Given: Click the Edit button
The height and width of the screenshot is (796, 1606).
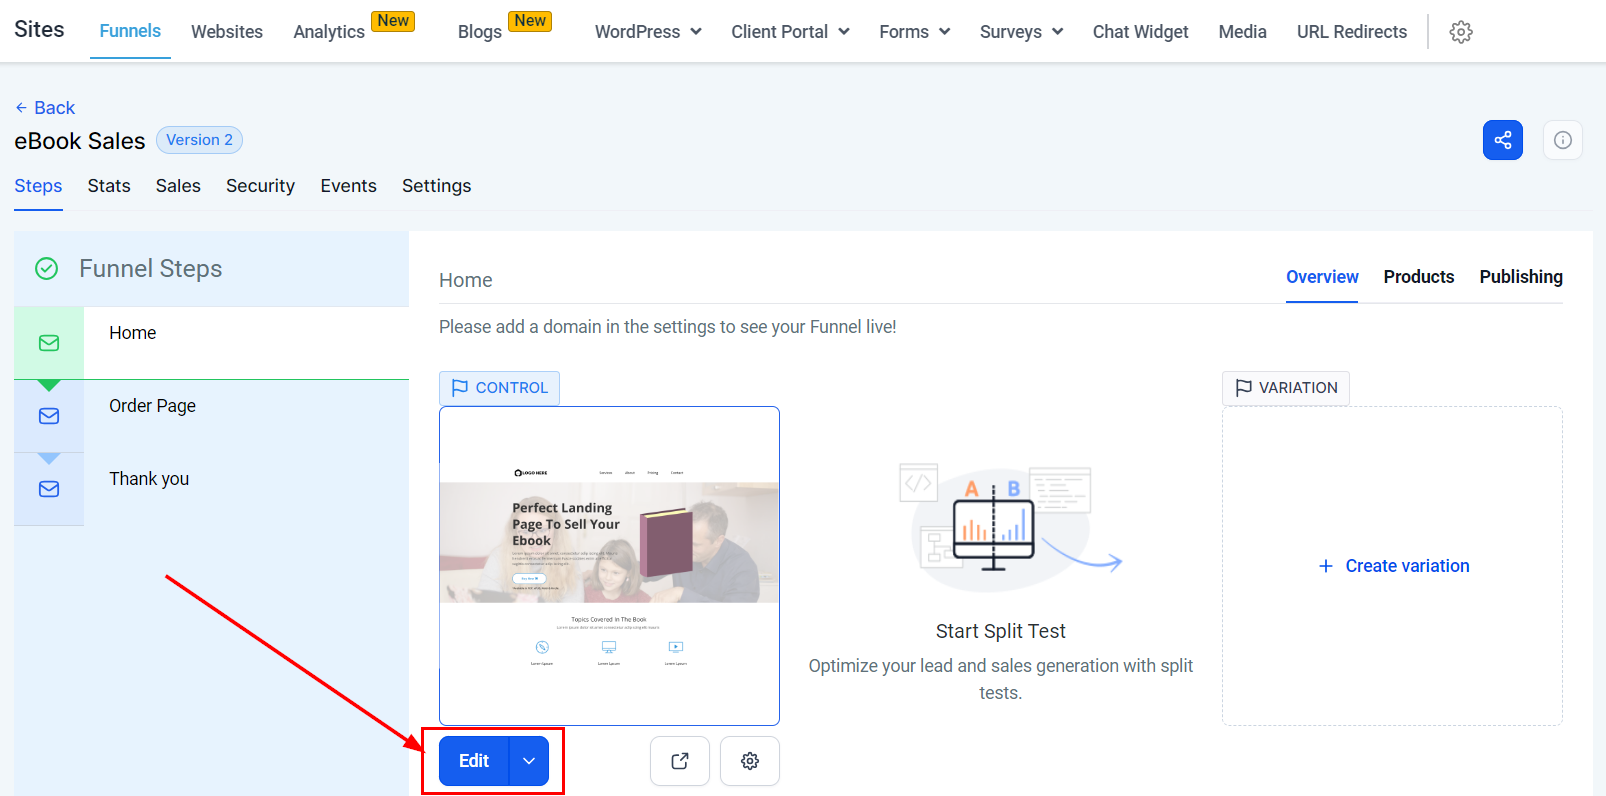Looking at the screenshot, I should click(474, 761).
